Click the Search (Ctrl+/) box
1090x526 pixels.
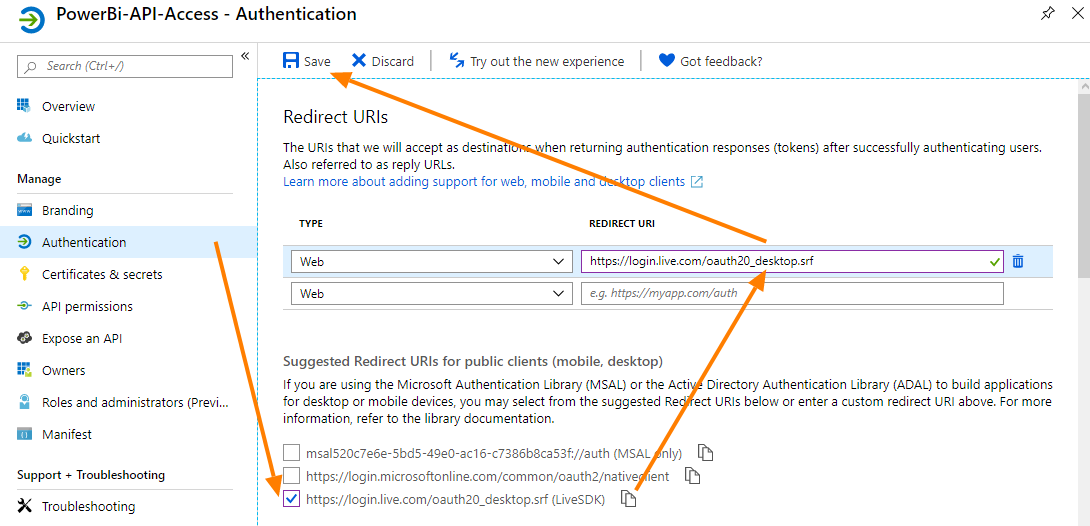pyautogui.click(x=125, y=66)
